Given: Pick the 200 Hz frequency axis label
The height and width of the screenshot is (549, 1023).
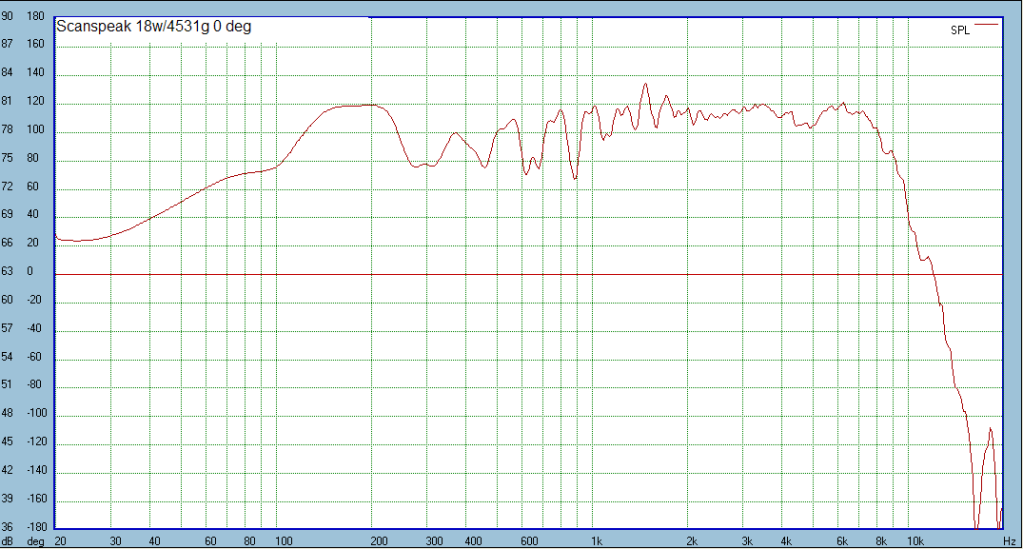Looking at the screenshot, I should tap(379, 541).
